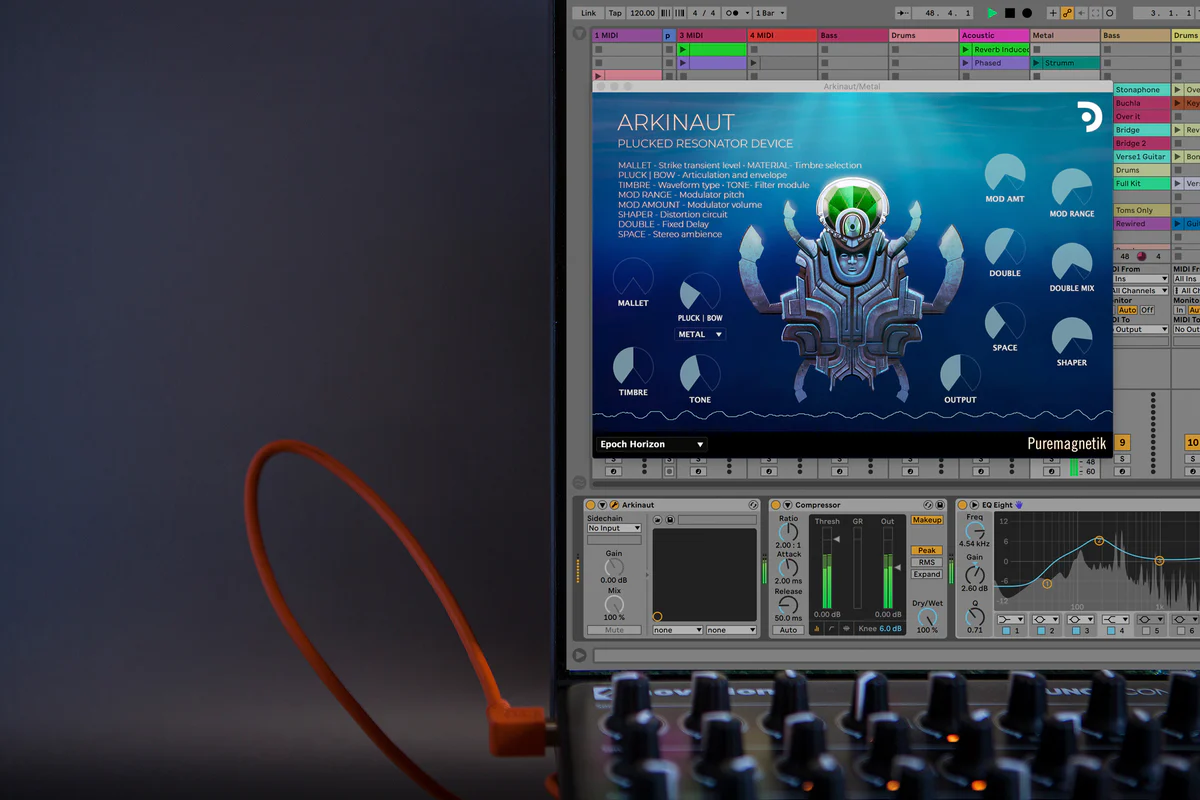Click the Compressor save preset disk icon
The height and width of the screenshot is (800, 1200).
click(x=940, y=505)
